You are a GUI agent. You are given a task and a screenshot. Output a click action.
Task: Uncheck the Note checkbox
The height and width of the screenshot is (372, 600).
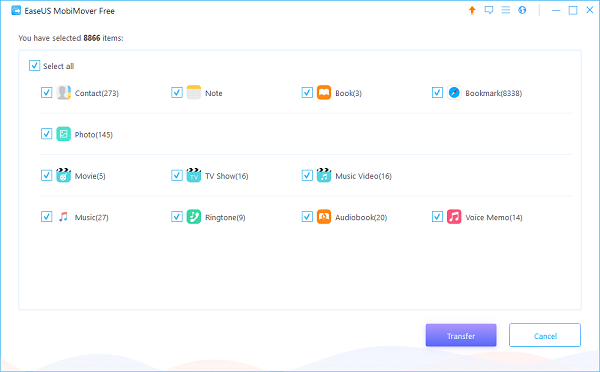pos(177,93)
